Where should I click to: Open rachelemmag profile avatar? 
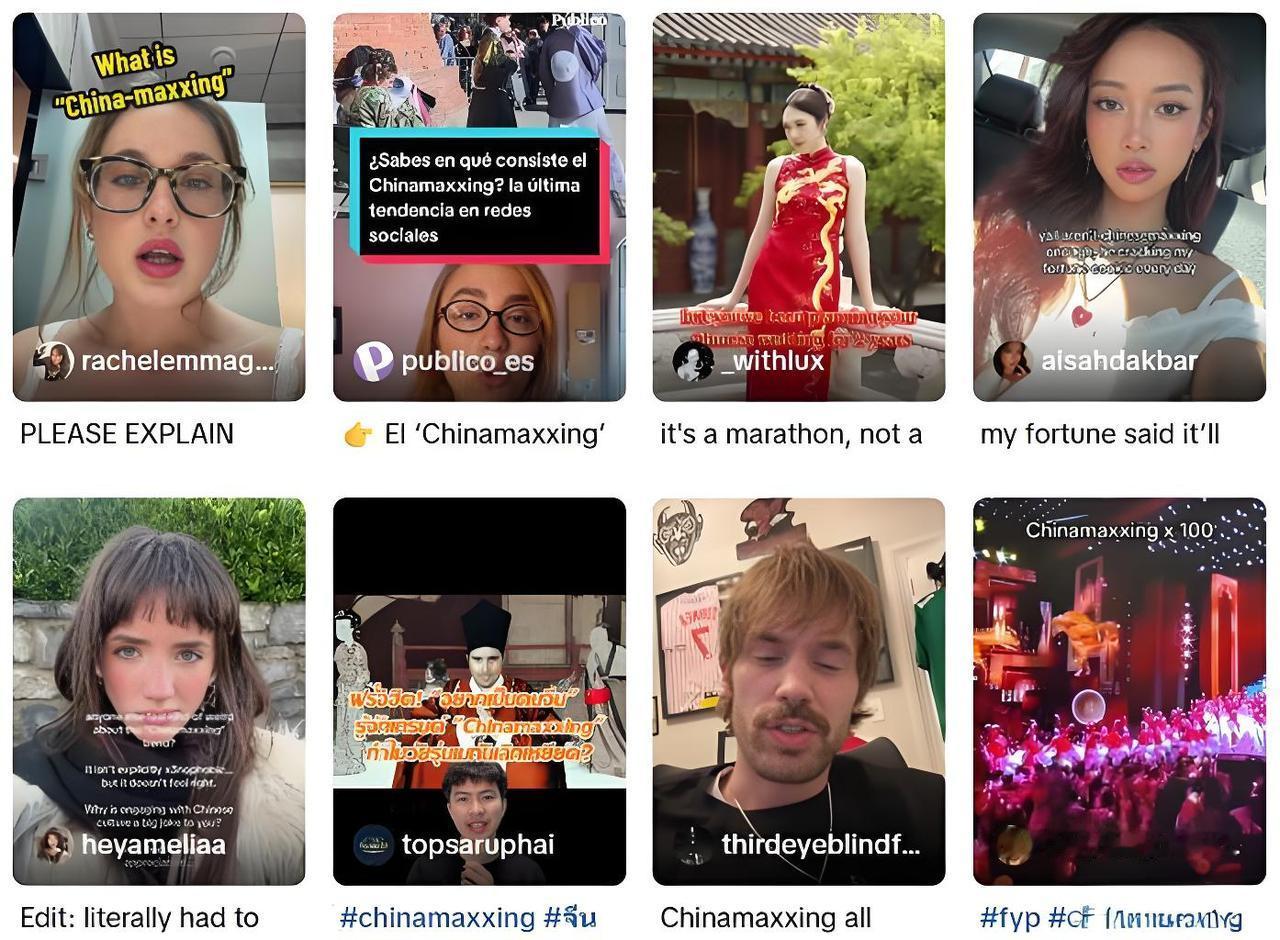point(54,361)
